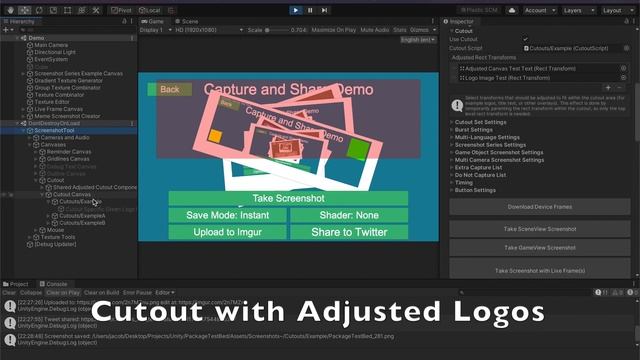
Task: Toggle the Inspector lock icon
Action: click(627, 21)
